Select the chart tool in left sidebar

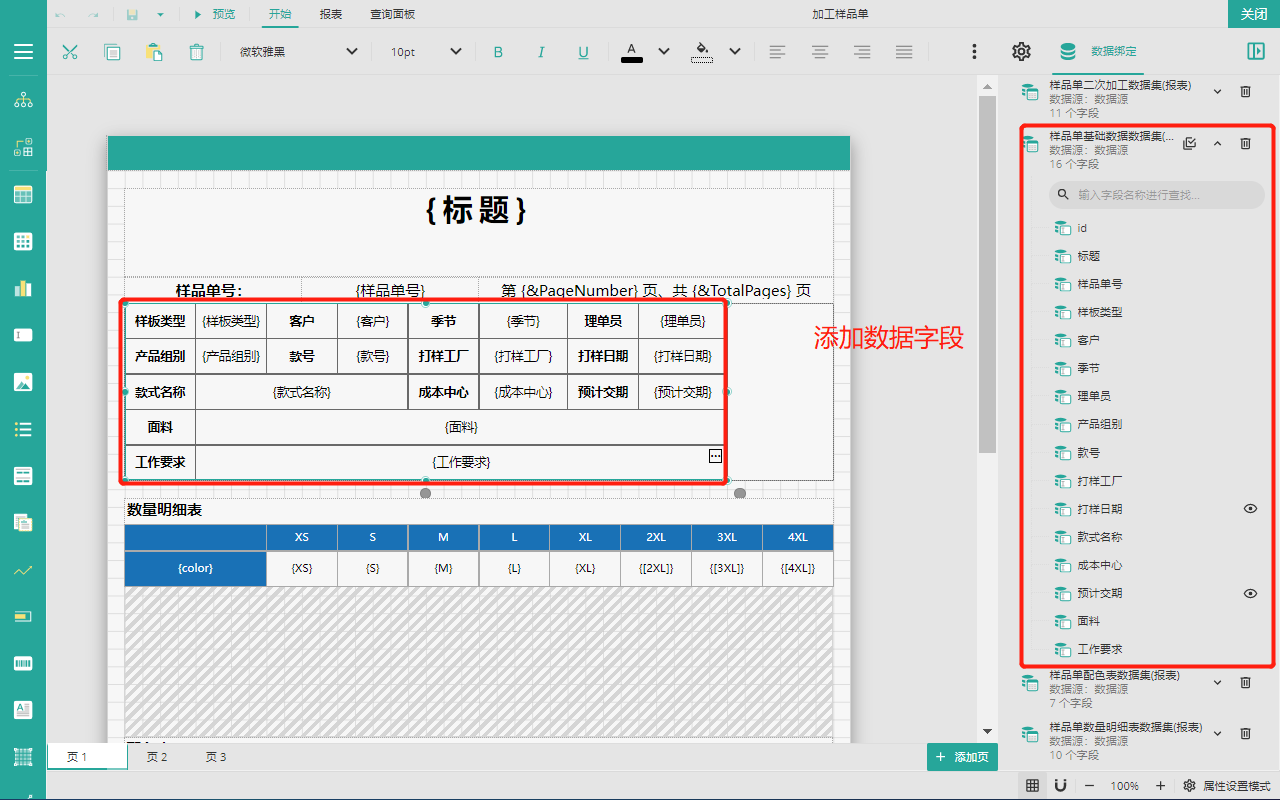23,288
